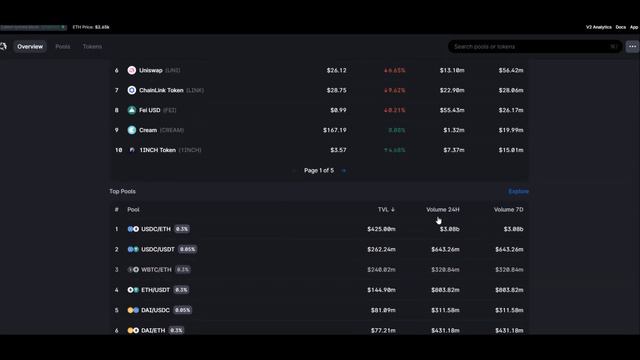Viewport: 640px width, 360px height.
Task: Click the ETH/USDT pool pair icon
Action: pyautogui.click(x=133, y=290)
